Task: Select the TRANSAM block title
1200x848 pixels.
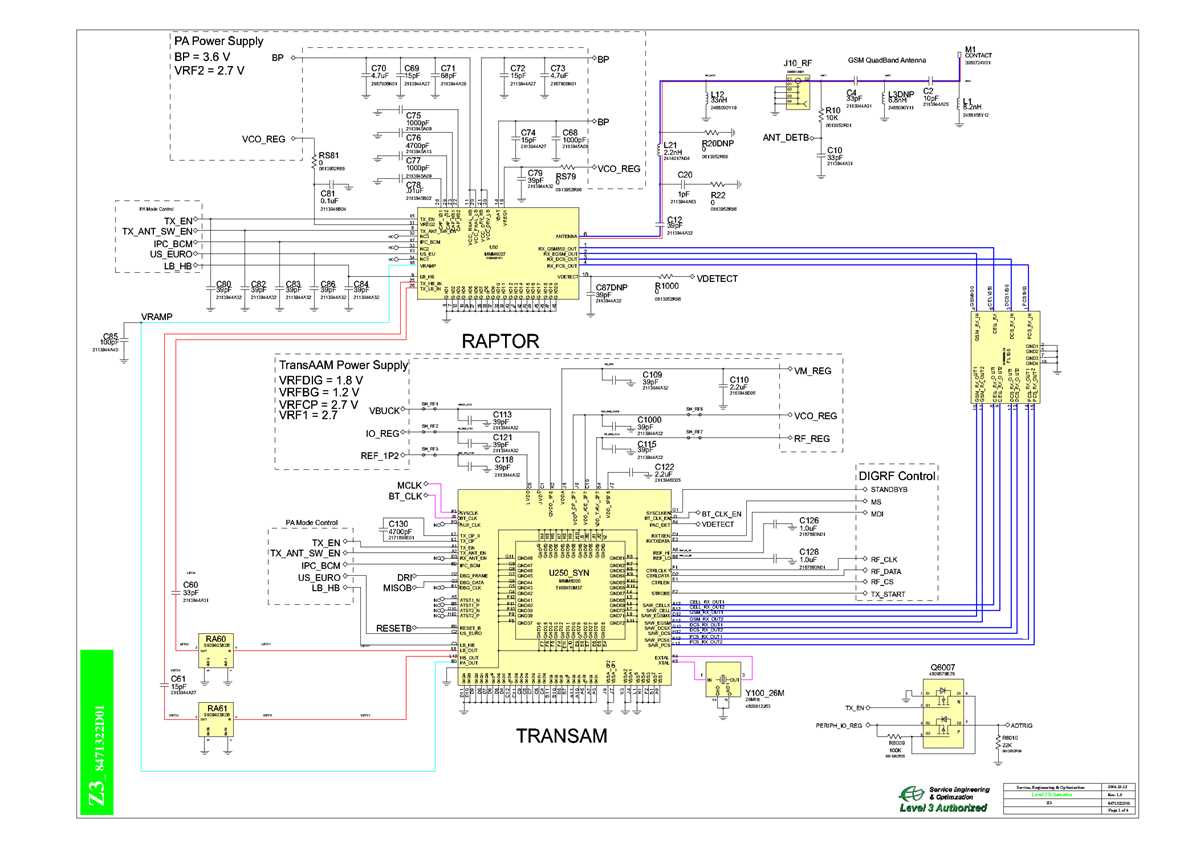Action: [x=561, y=737]
